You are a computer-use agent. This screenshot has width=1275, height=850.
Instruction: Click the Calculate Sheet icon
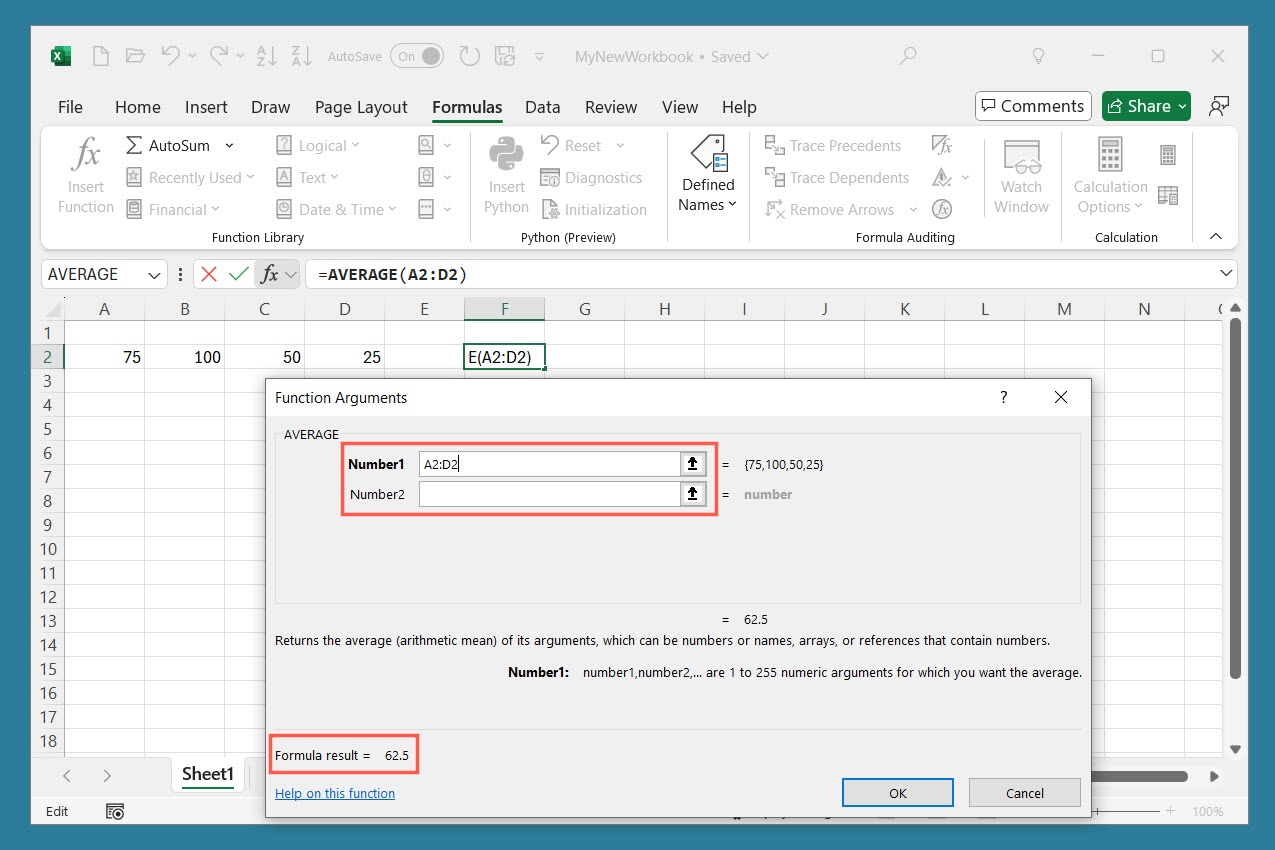pos(1168,196)
